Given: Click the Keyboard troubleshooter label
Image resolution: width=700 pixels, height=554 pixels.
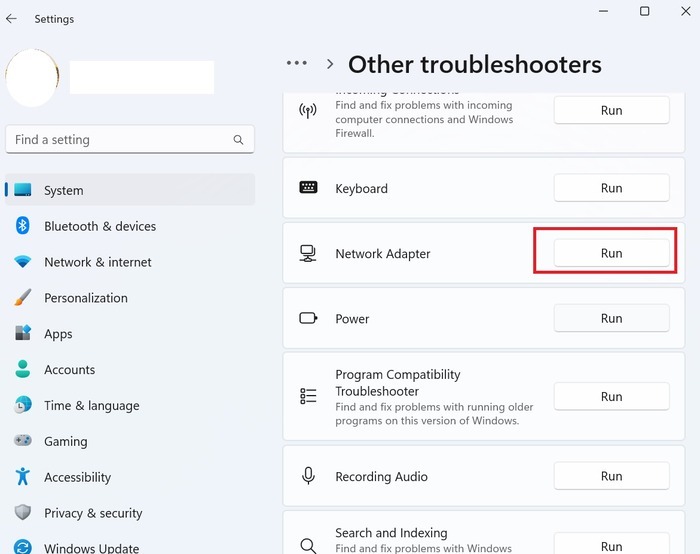Looking at the screenshot, I should (361, 188).
